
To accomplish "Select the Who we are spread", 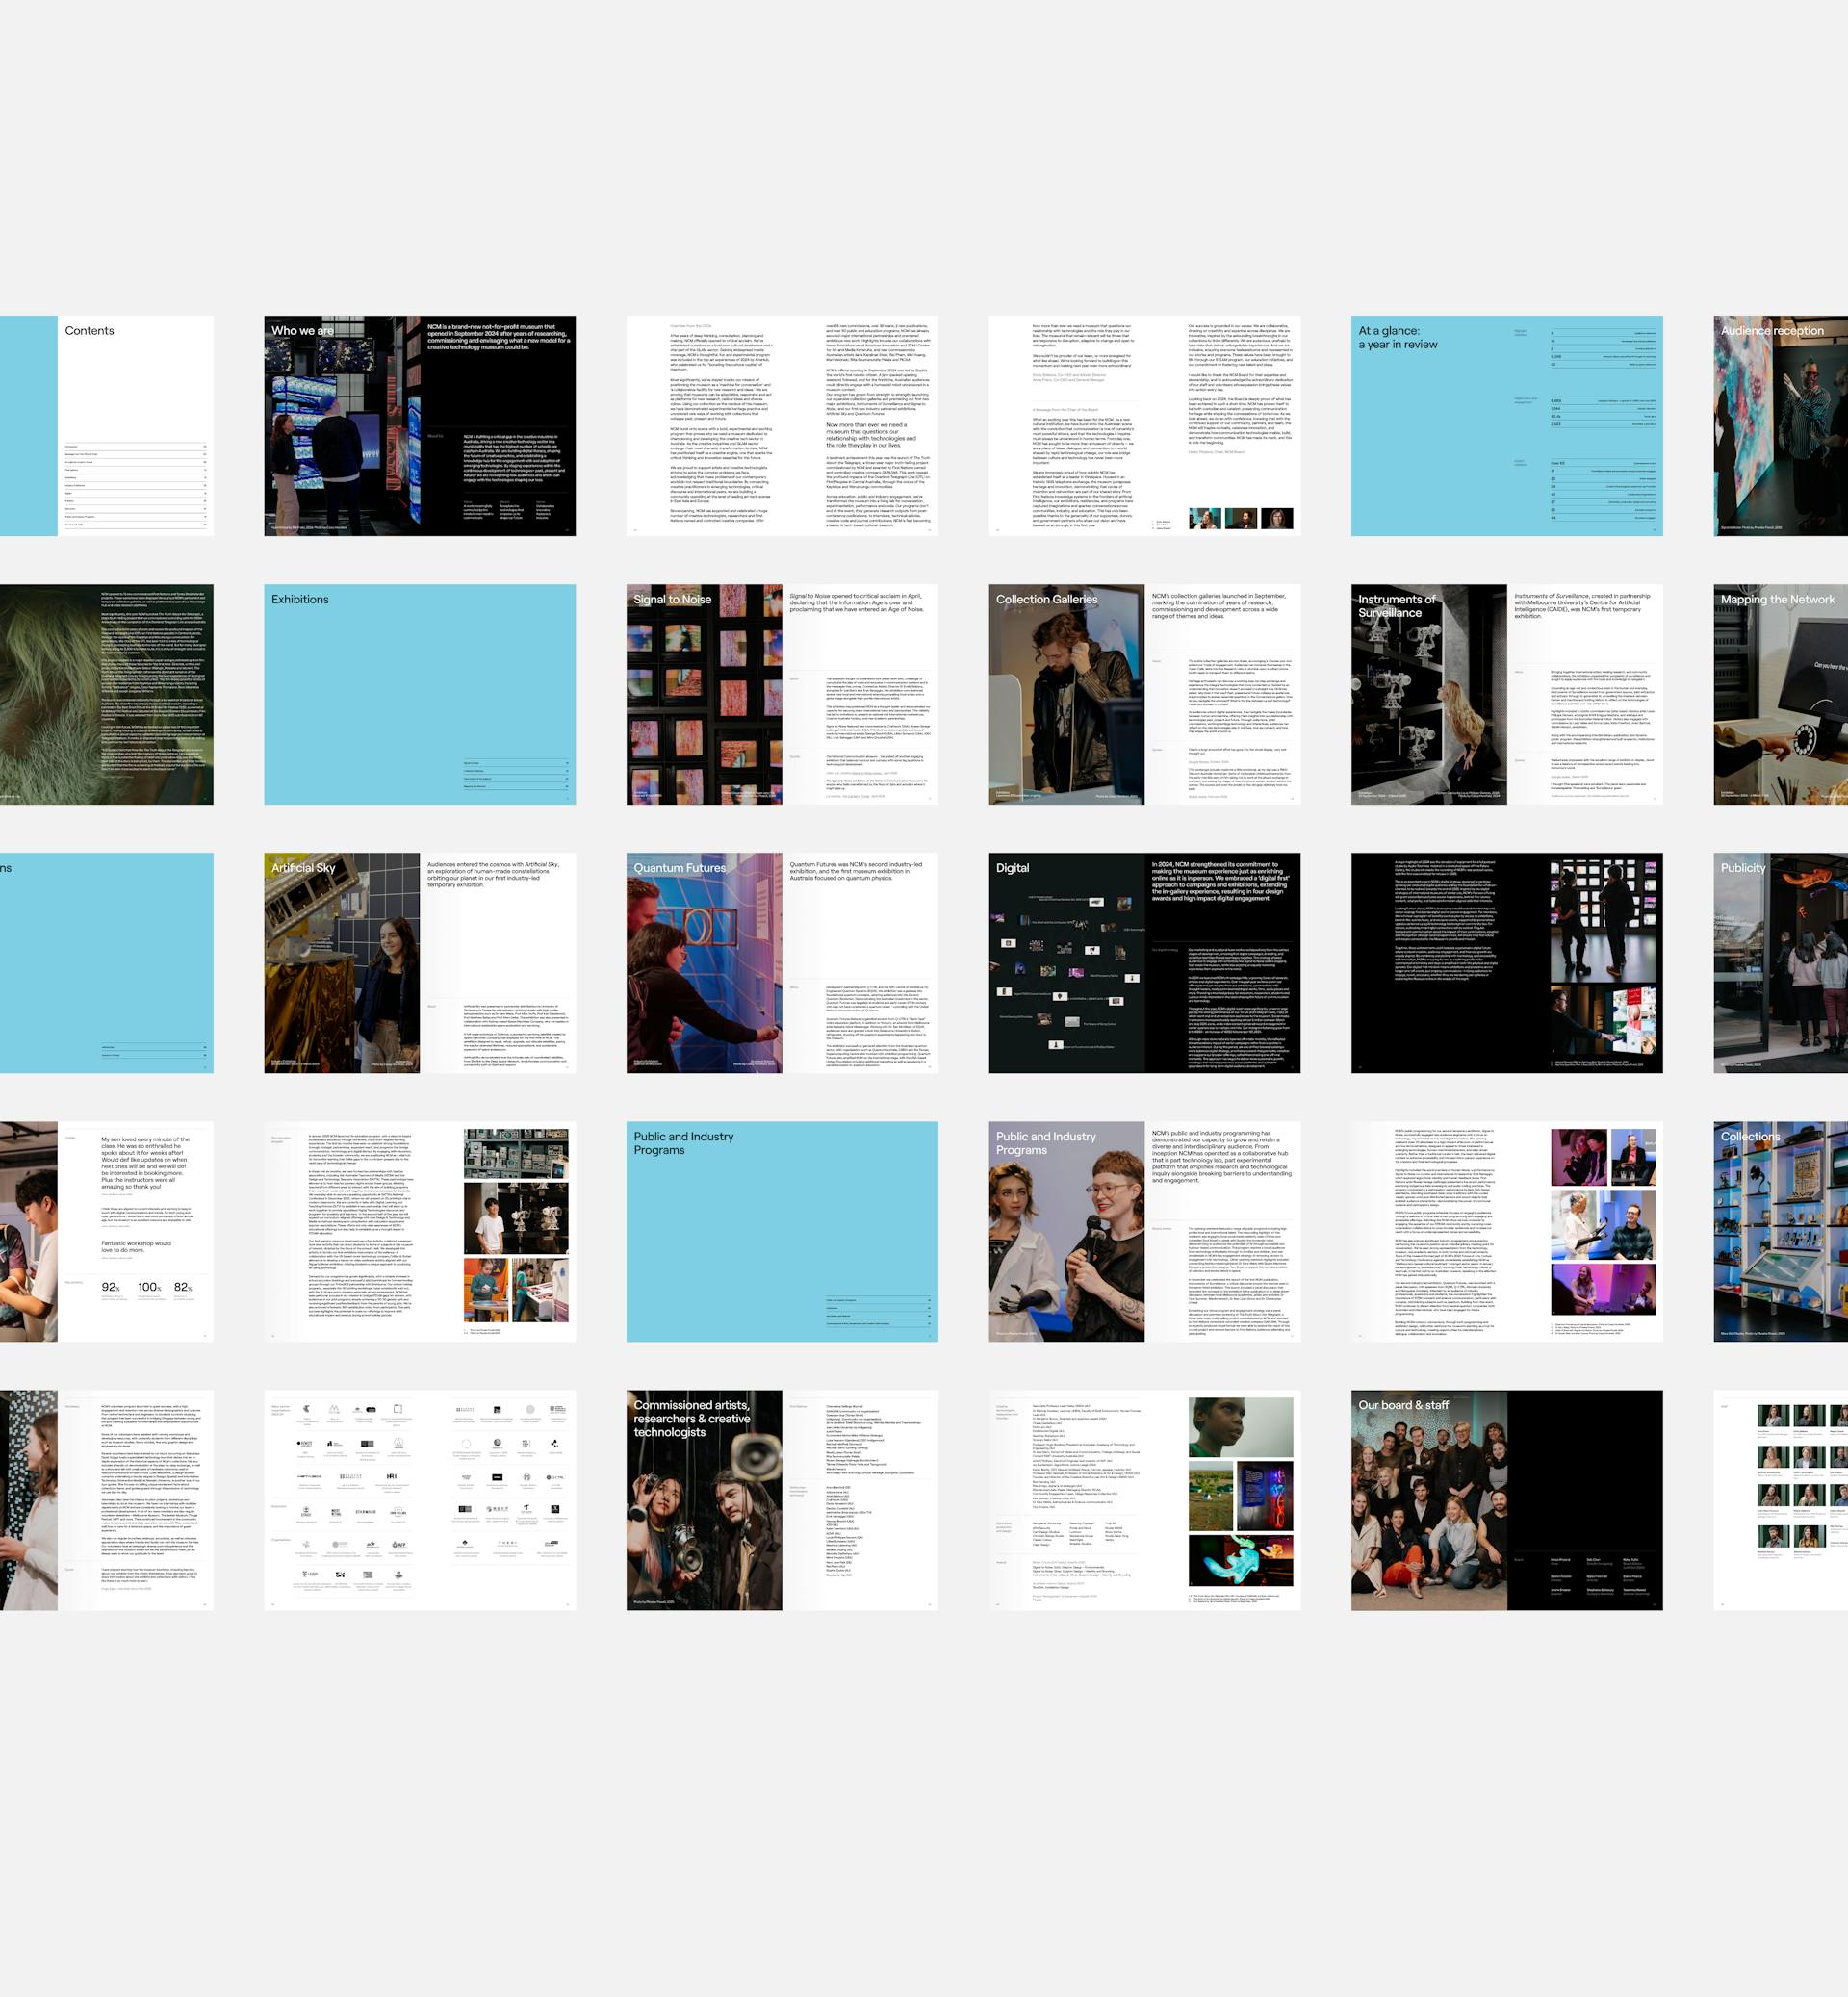I will [x=419, y=425].
